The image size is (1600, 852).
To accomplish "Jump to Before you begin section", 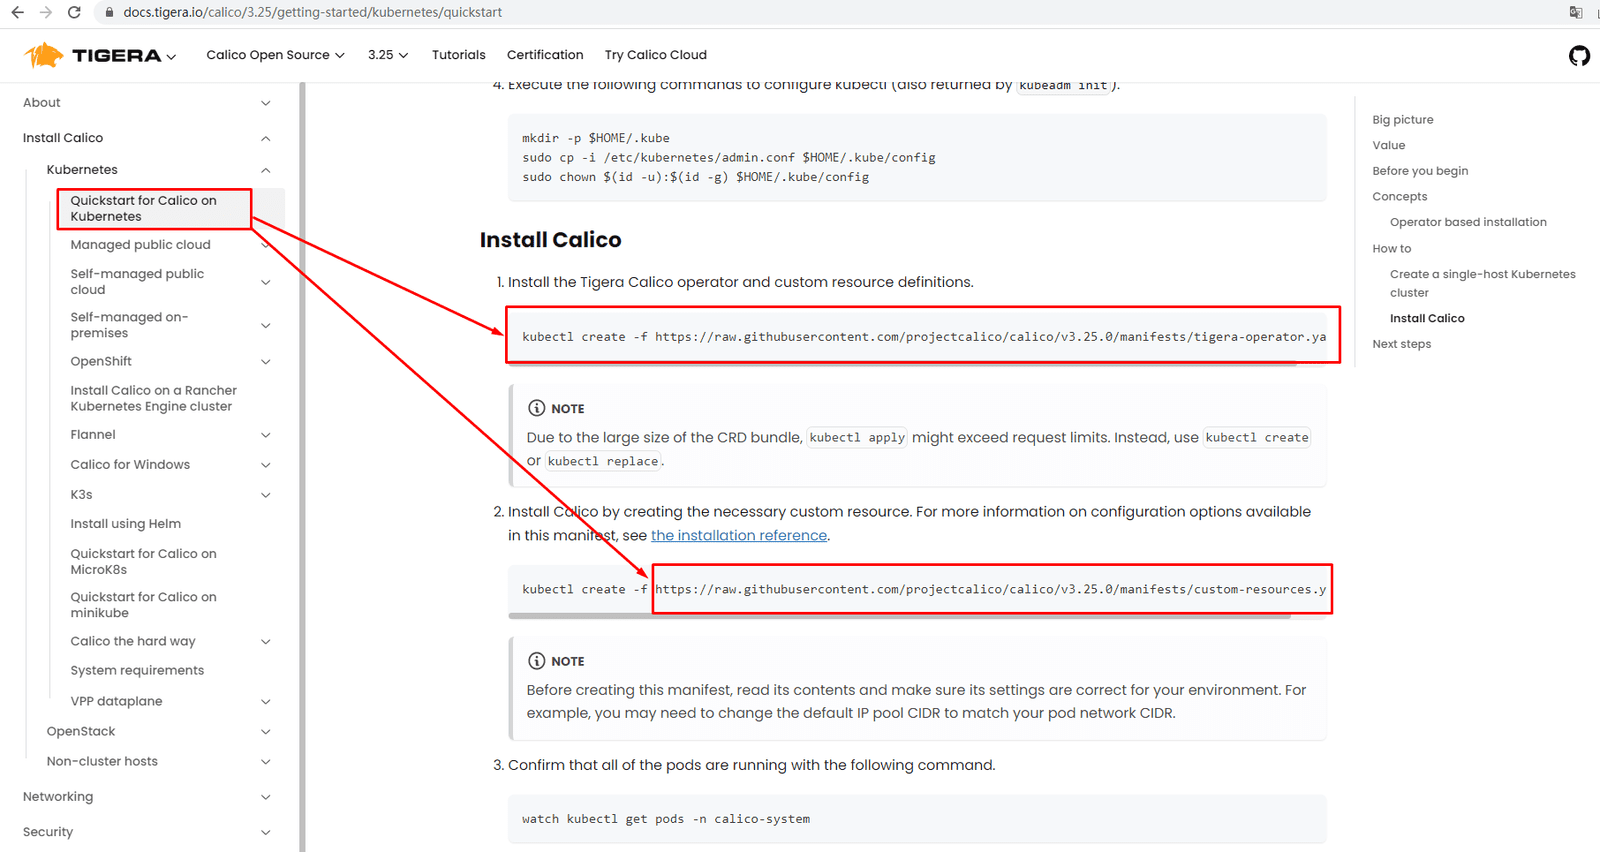I will 1420,171.
